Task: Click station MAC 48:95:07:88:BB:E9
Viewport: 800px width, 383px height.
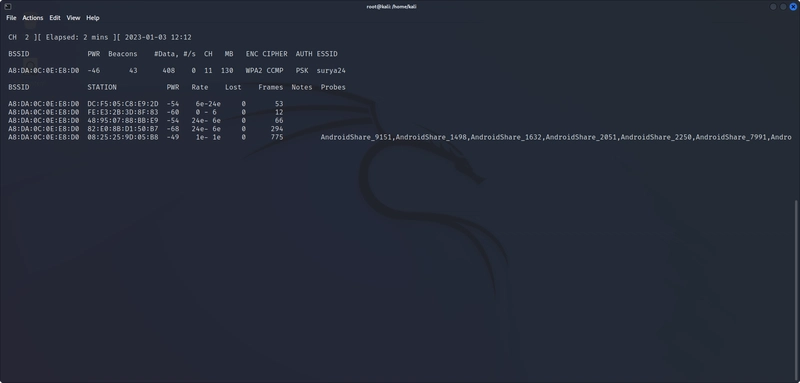Action: 123,120
